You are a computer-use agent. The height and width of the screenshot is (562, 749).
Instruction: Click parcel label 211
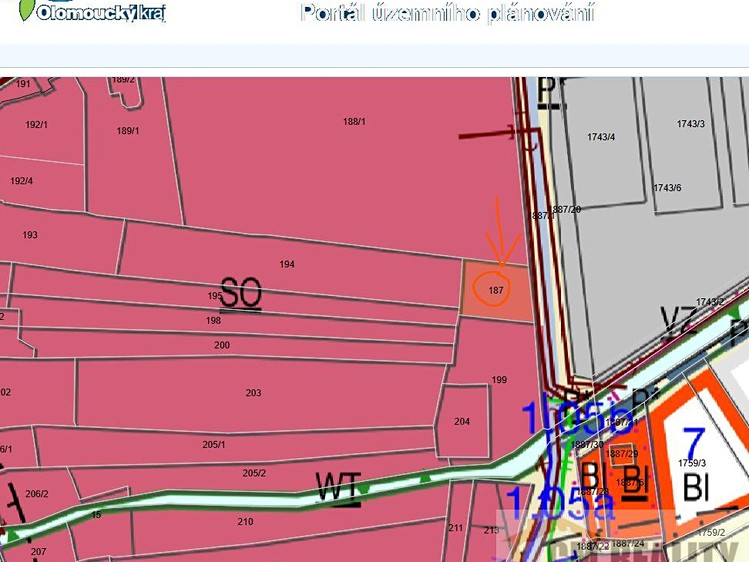click(x=456, y=528)
